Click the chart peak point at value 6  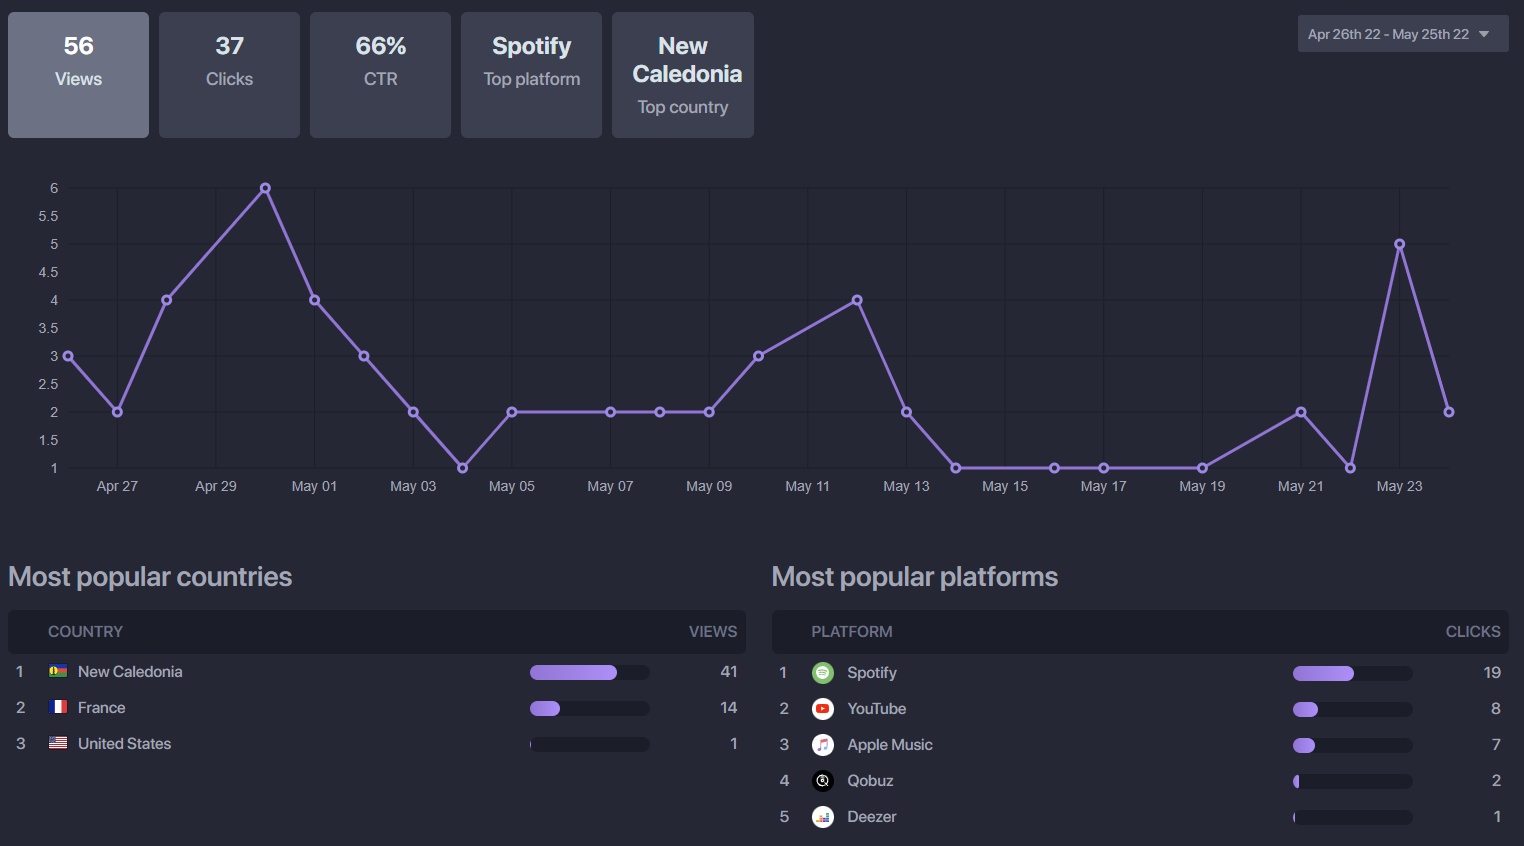265,188
